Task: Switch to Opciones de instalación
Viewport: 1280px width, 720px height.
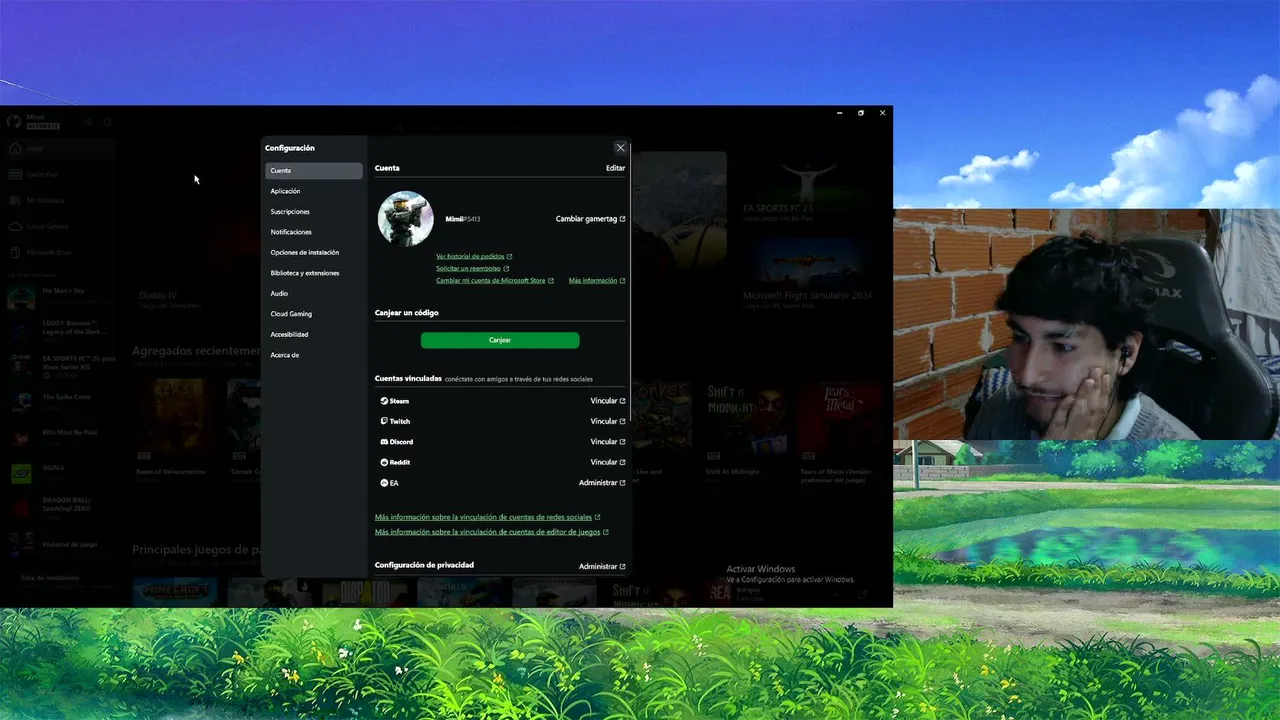Action: 314,253
